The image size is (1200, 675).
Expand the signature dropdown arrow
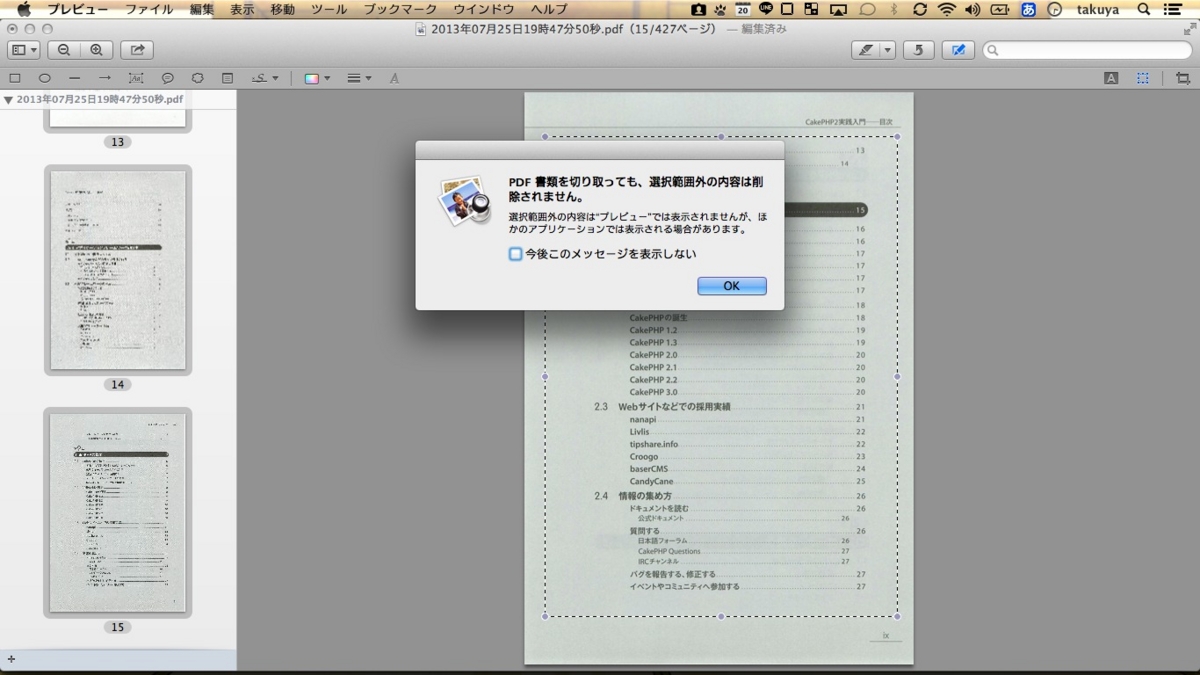pyautogui.click(x=275, y=78)
